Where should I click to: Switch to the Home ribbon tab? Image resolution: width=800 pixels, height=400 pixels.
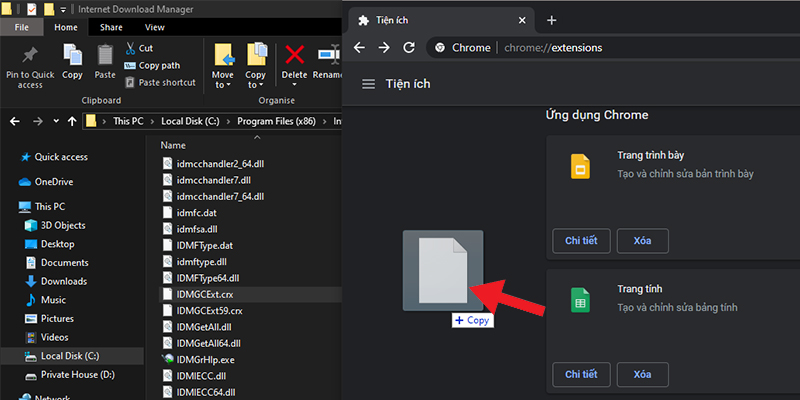(66, 28)
